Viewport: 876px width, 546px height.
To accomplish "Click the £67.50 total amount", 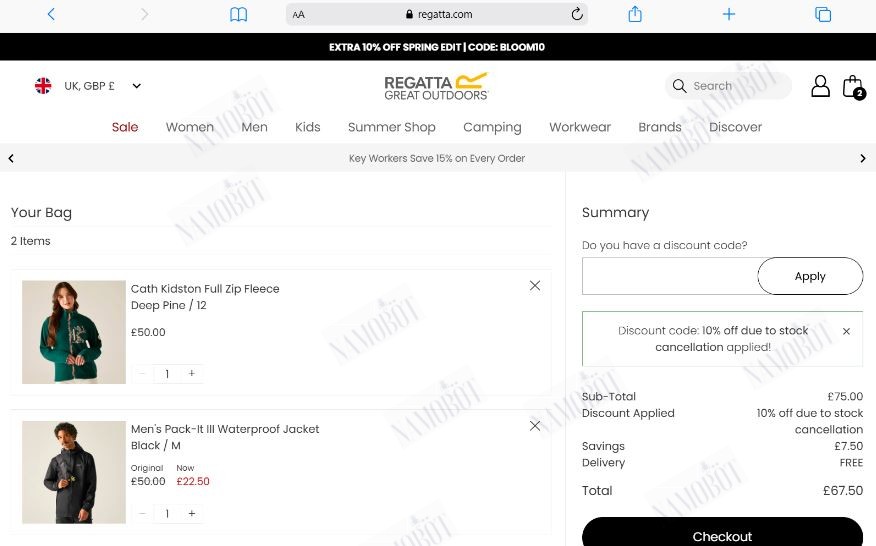I will click(x=843, y=491).
